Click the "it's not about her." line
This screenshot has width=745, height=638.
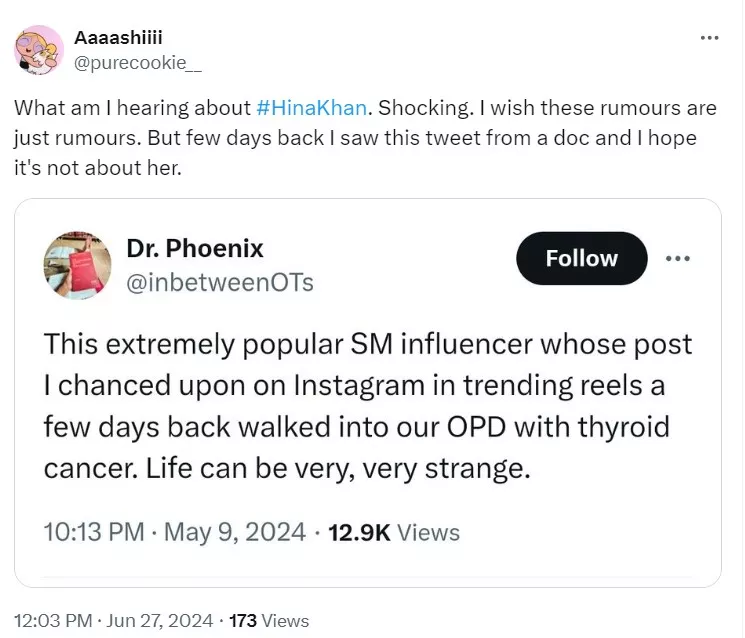[97, 168]
